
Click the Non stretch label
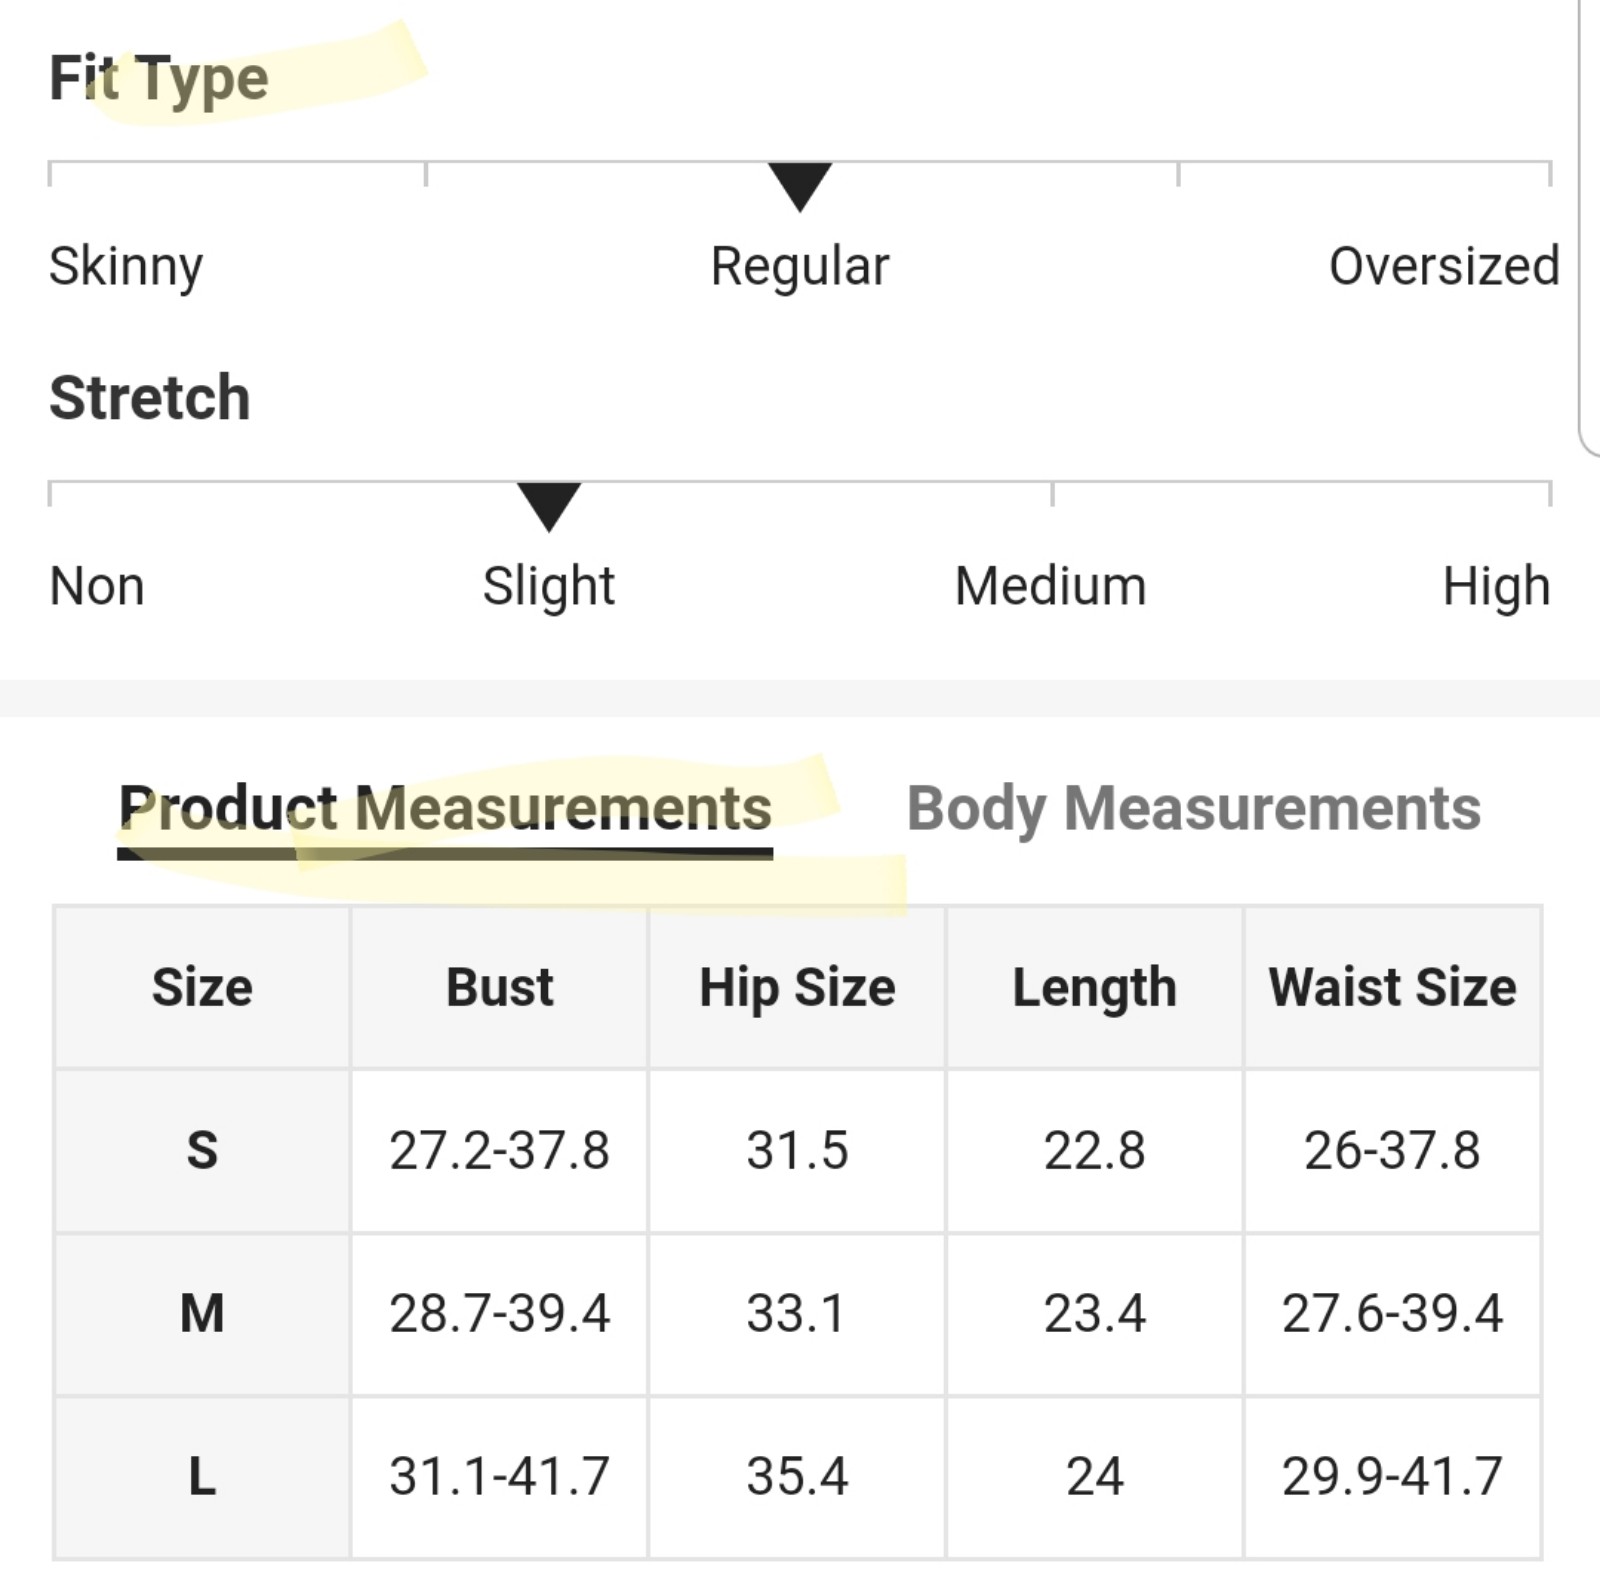[97, 586]
